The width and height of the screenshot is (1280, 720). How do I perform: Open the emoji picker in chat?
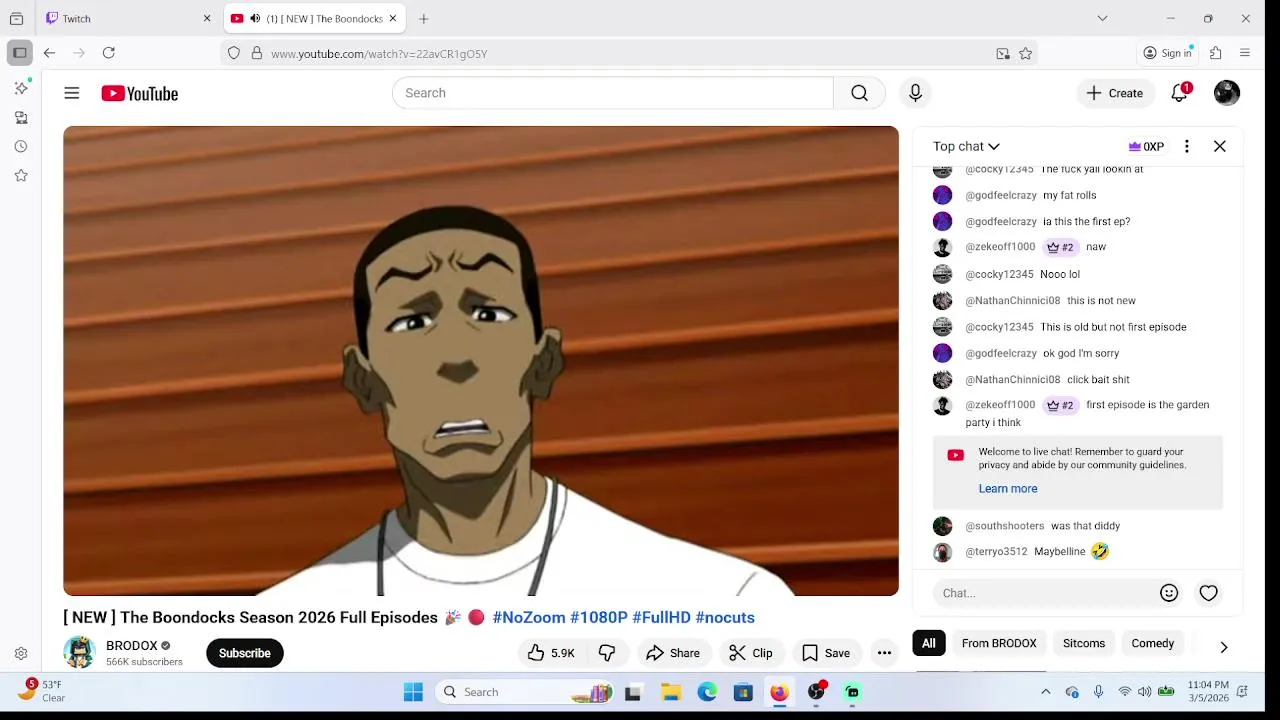[1169, 593]
